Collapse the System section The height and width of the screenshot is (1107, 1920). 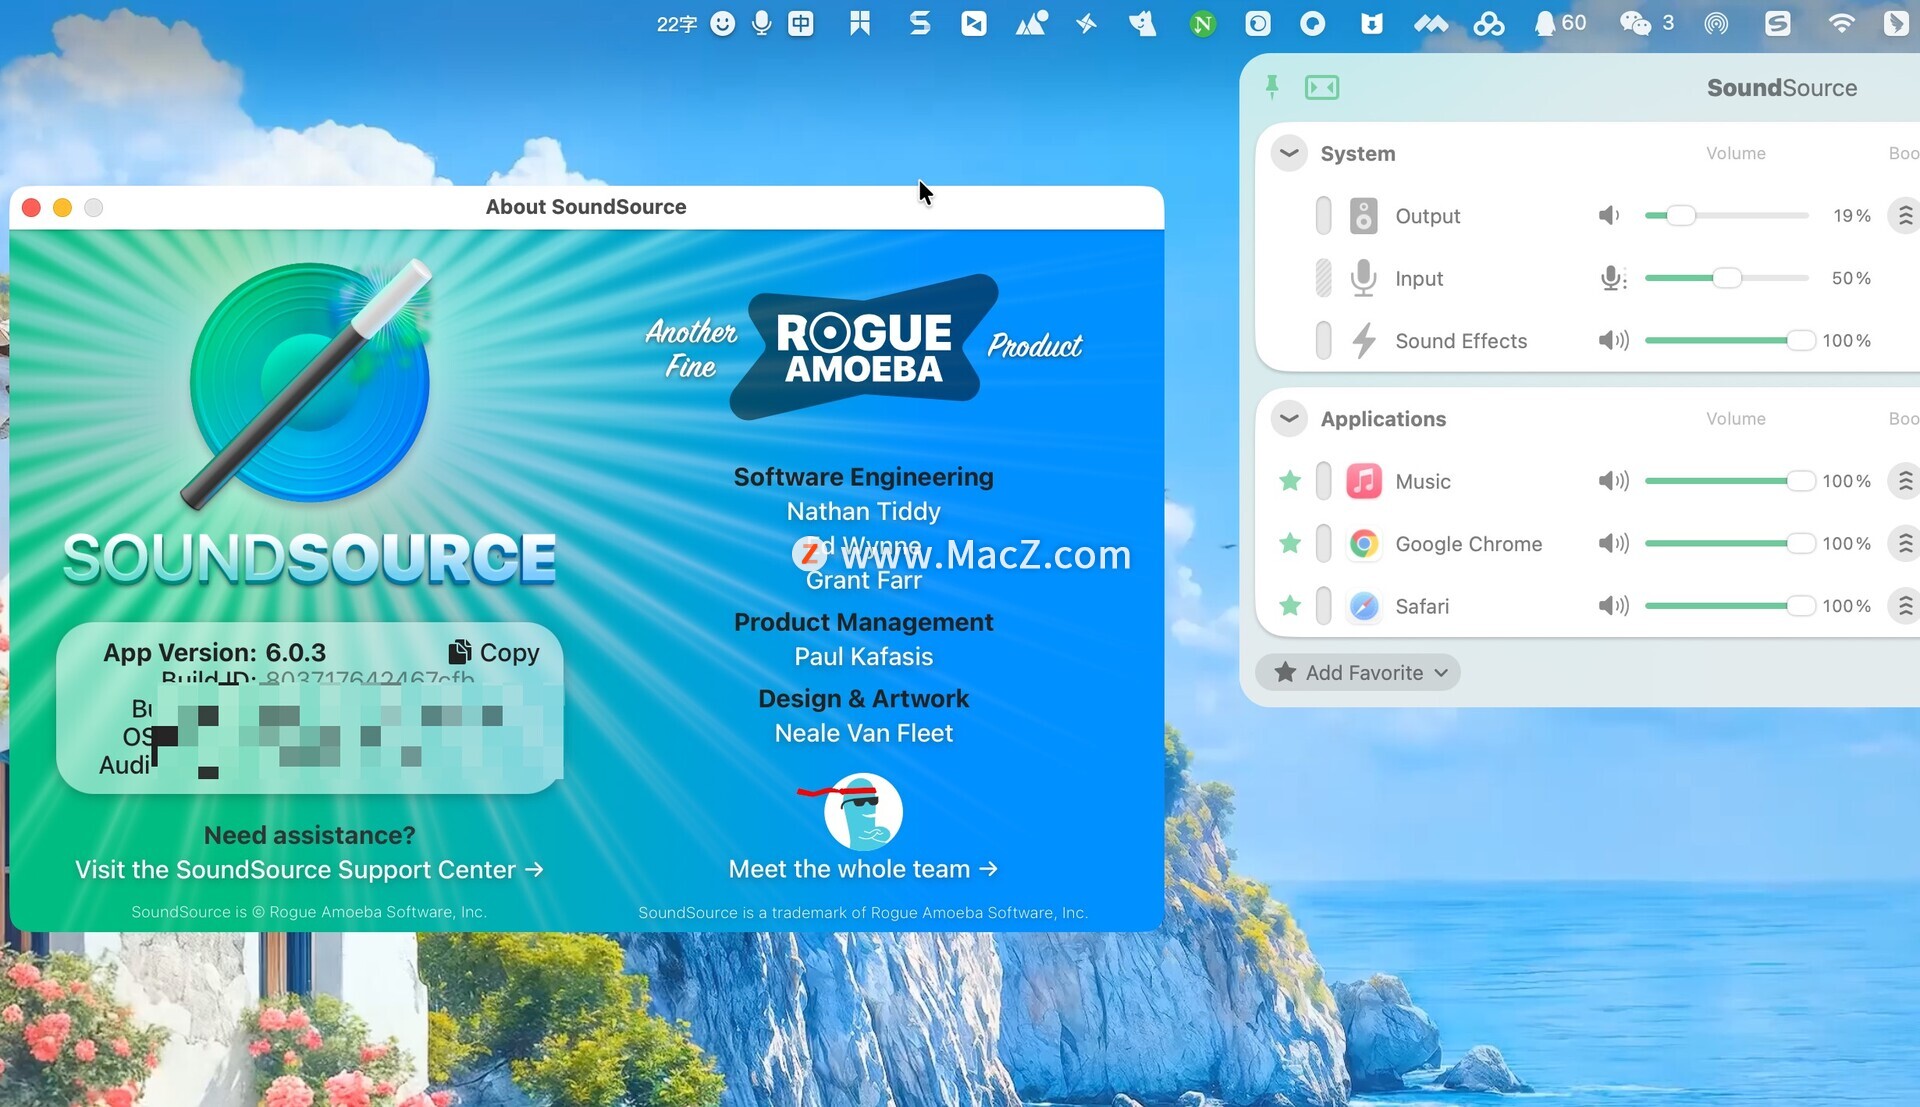[x=1289, y=153]
